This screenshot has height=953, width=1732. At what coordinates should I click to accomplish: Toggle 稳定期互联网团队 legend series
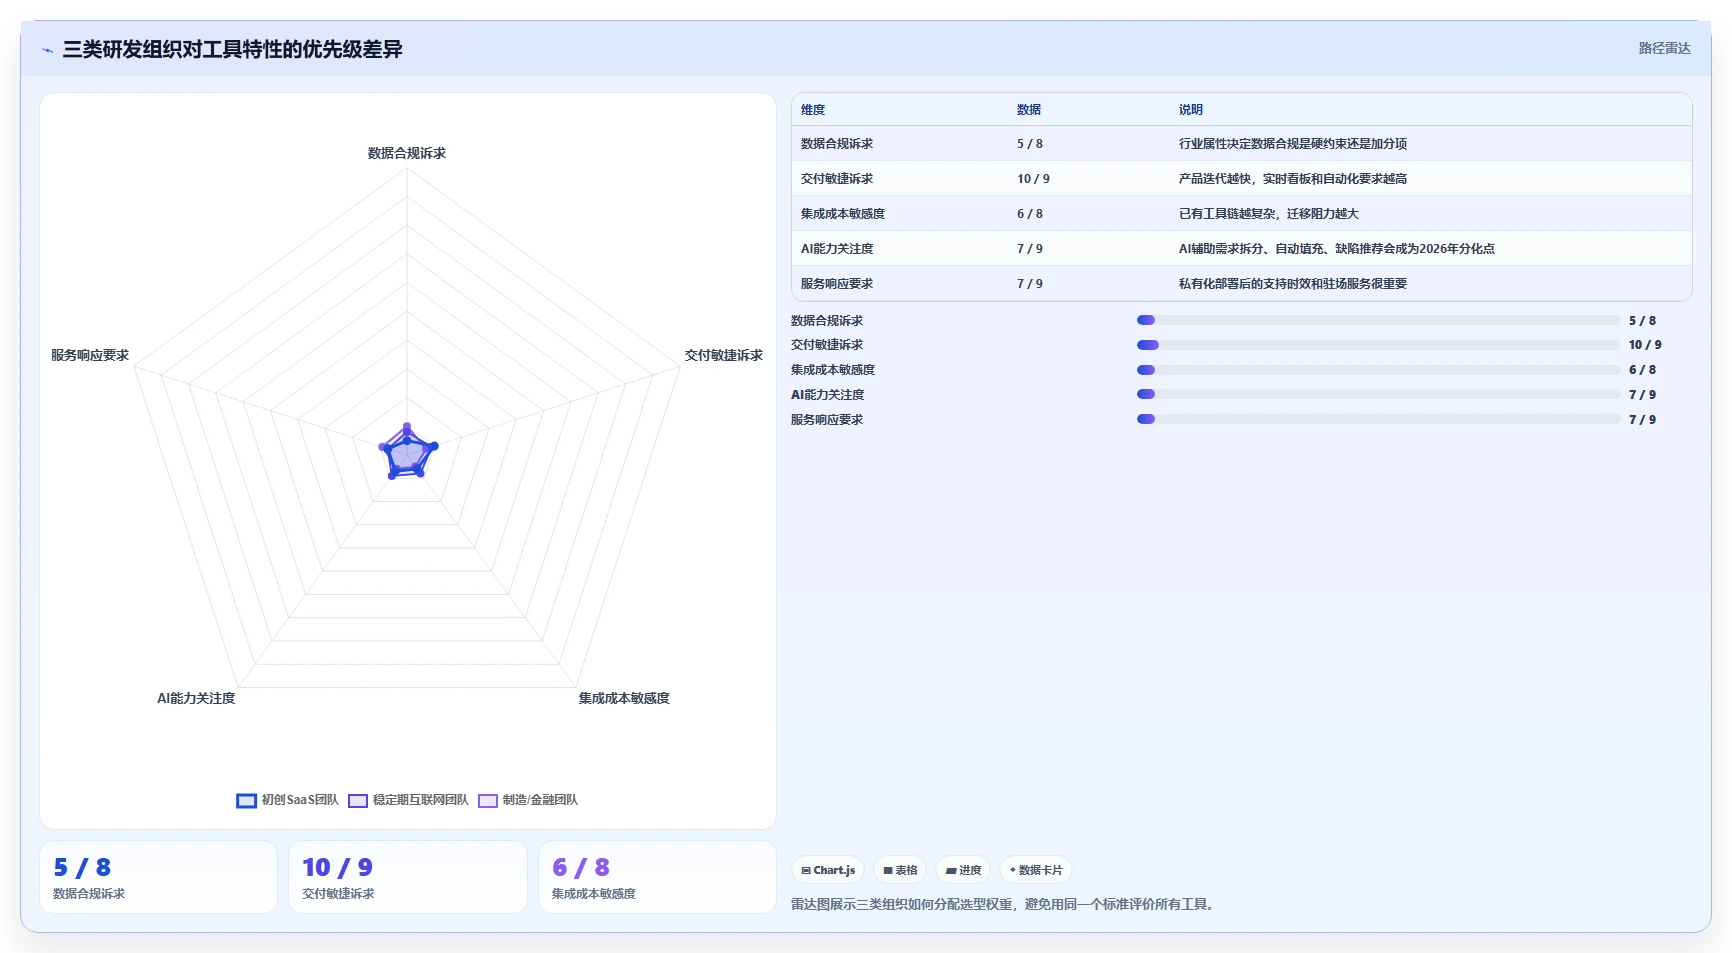tap(408, 800)
